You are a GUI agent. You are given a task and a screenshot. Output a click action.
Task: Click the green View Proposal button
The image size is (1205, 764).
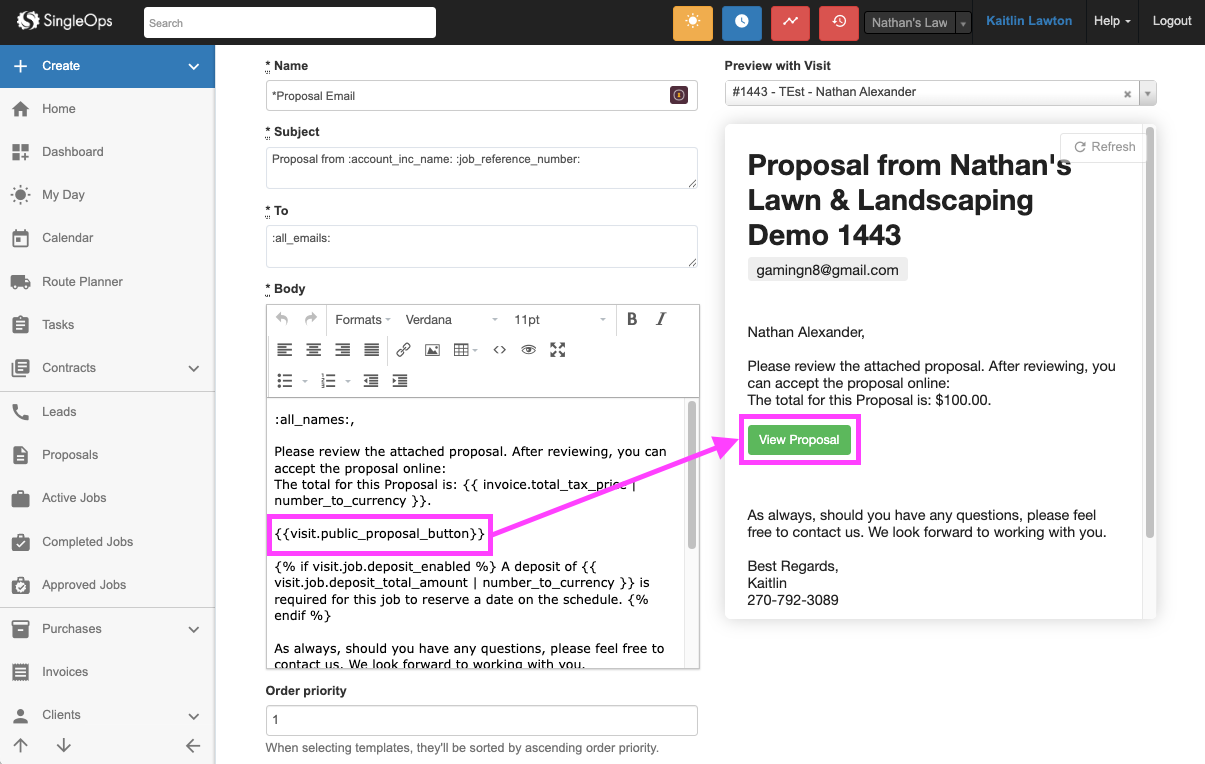(x=799, y=440)
